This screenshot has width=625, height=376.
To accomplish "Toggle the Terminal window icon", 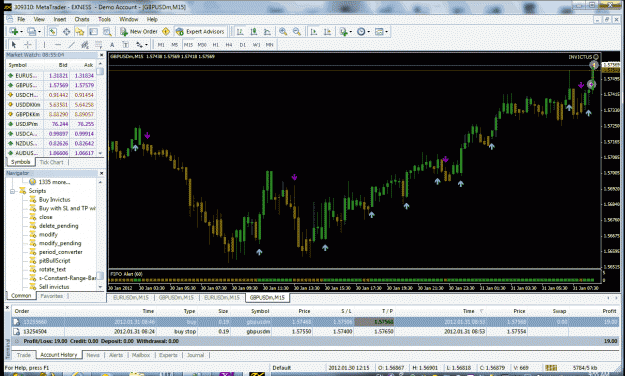I will coord(93,31).
